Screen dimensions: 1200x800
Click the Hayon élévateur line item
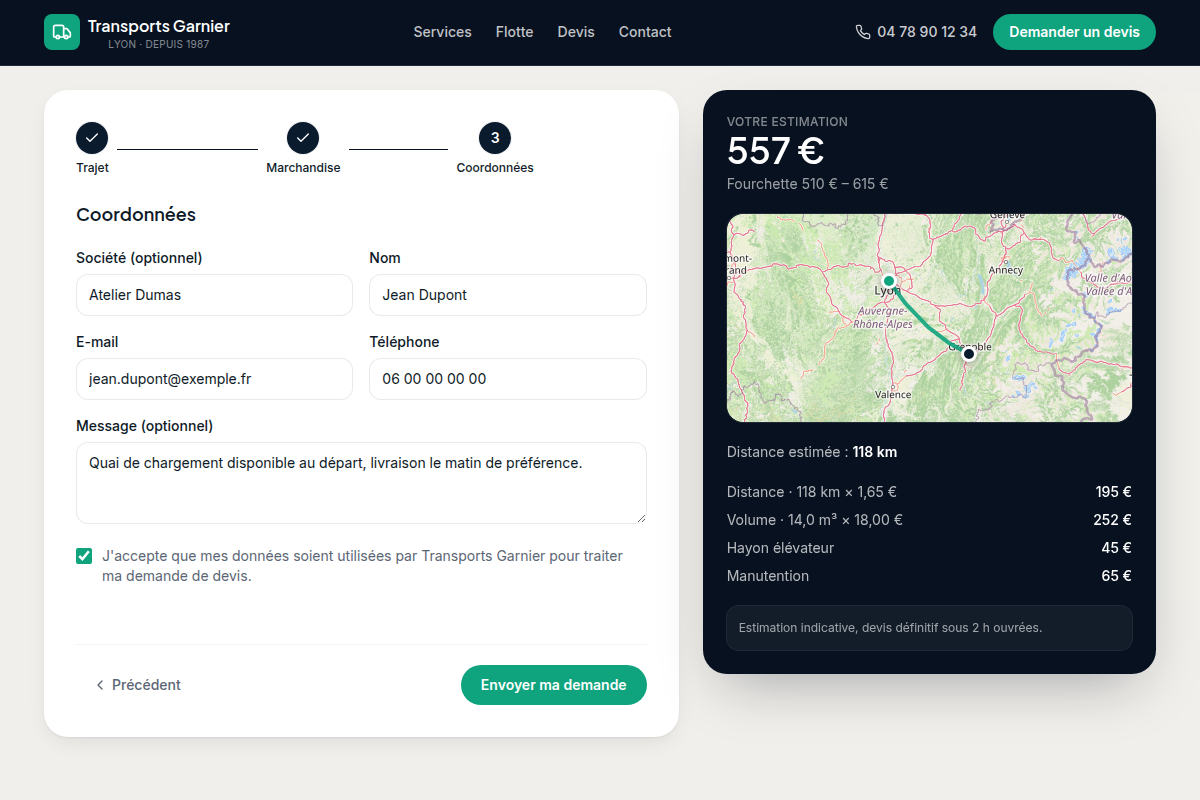[929, 548]
